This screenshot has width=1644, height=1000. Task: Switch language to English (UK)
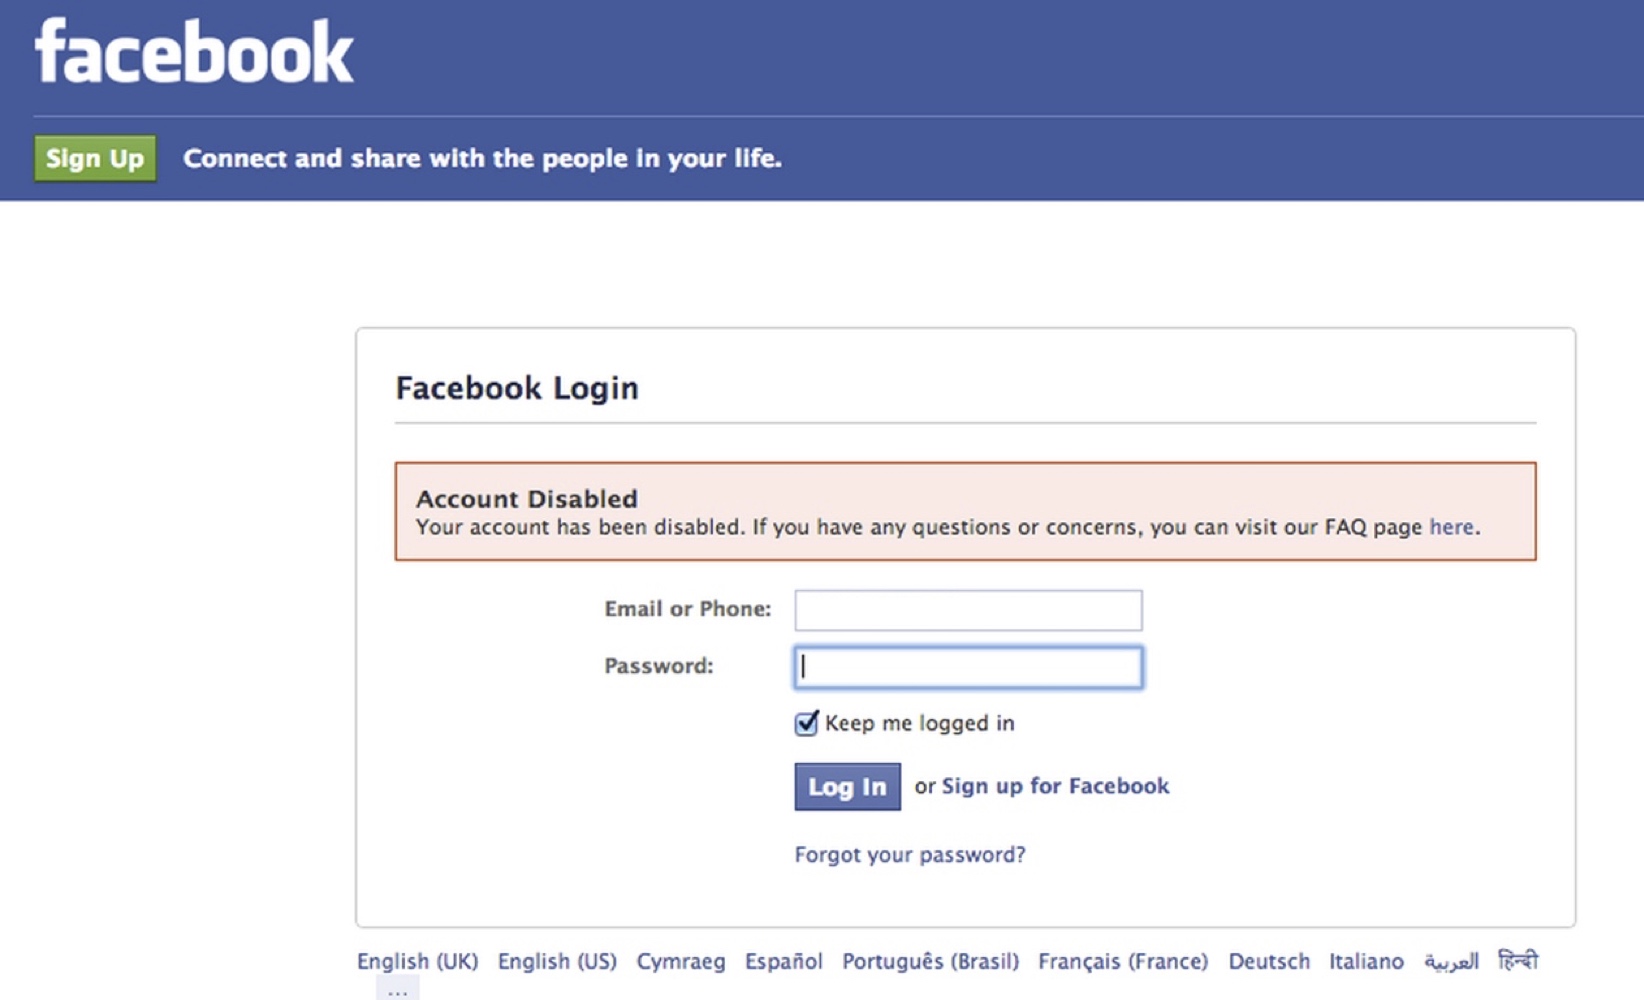[417, 961]
